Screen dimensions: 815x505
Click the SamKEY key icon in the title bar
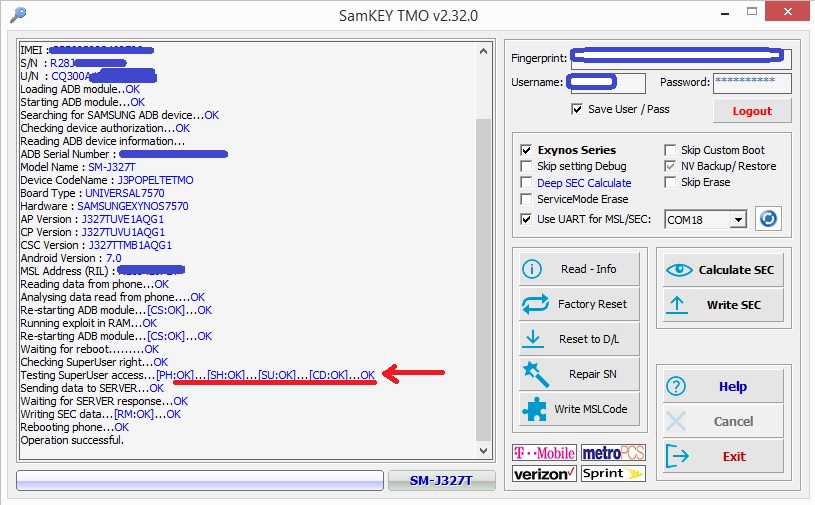(x=18, y=14)
